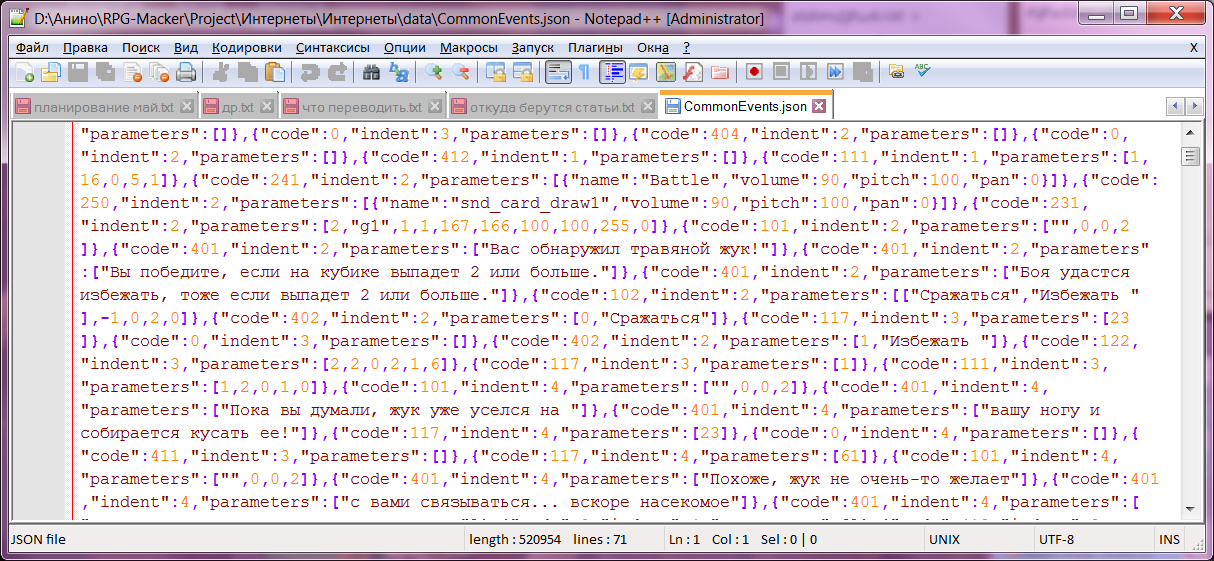Click the Save file floppy icon

78,72
